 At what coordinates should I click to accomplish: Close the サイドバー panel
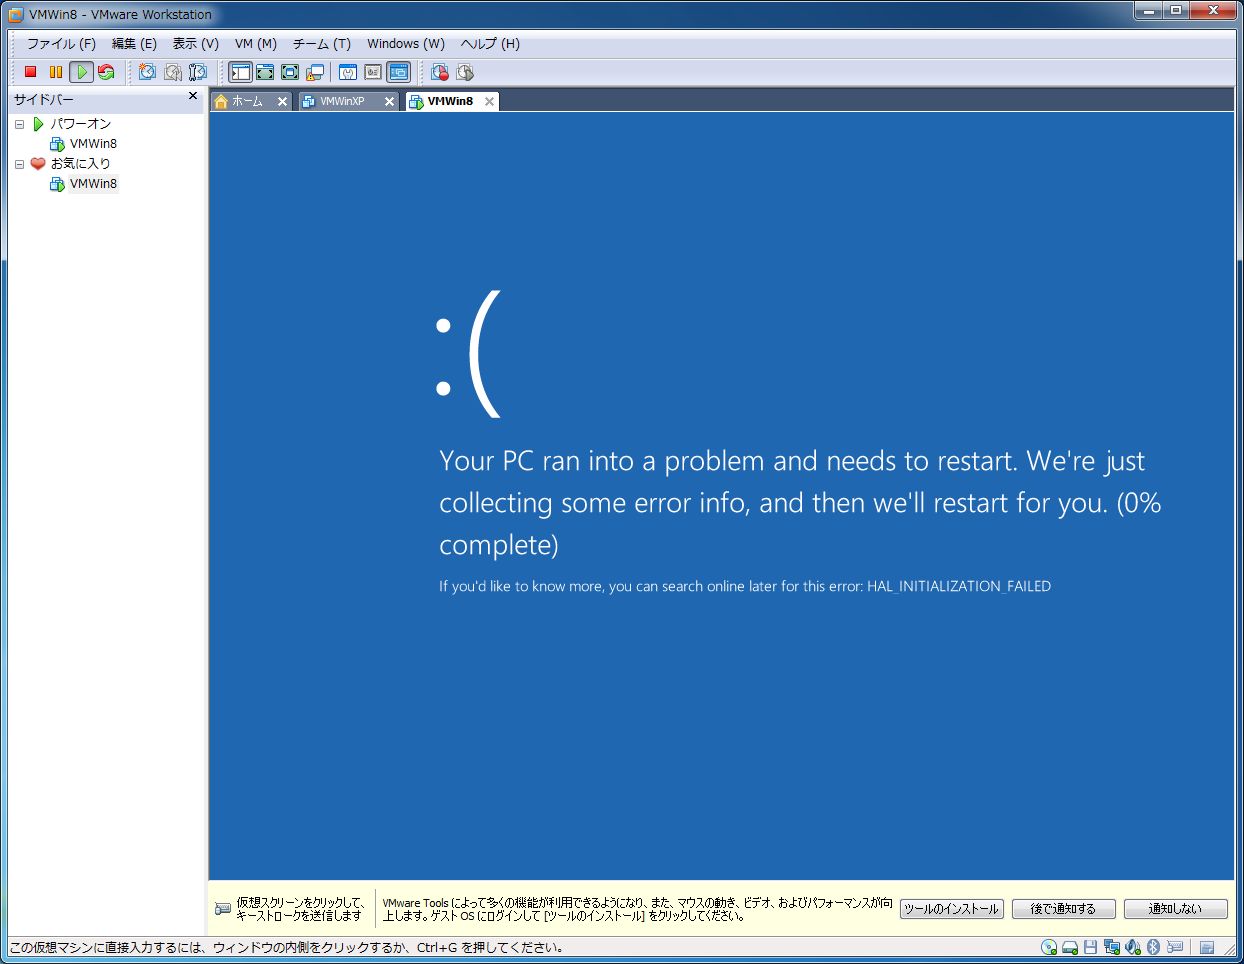point(193,96)
